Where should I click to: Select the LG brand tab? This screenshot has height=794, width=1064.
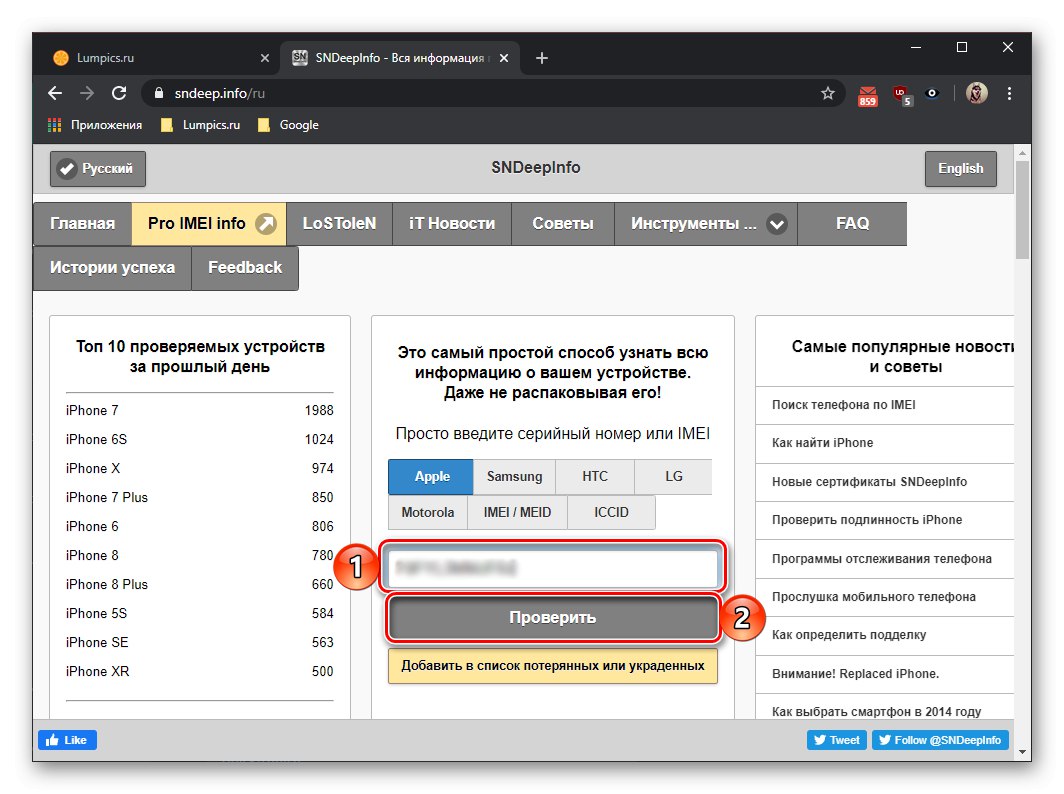[x=673, y=476]
